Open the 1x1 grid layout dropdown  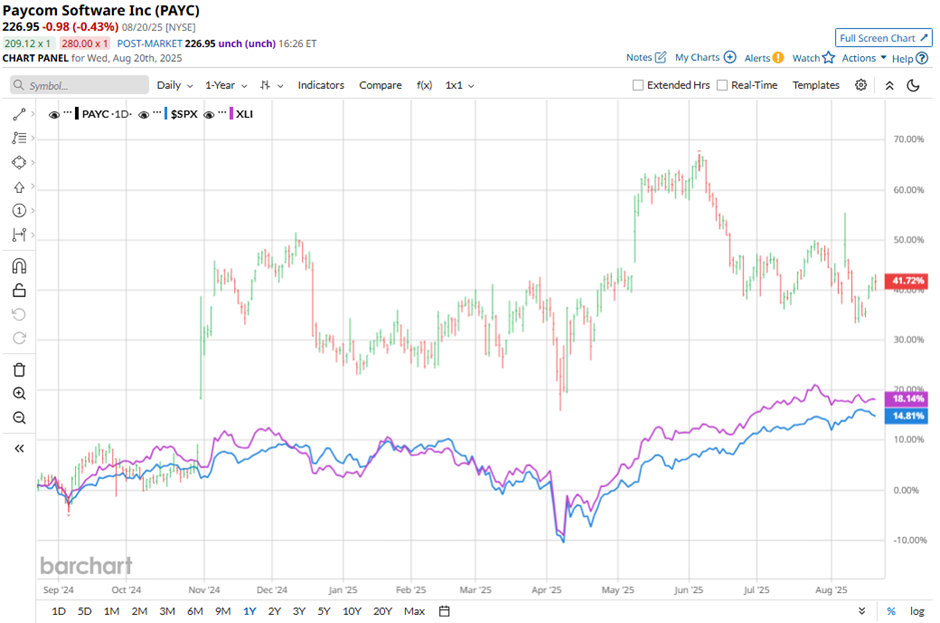(x=460, y=85)
